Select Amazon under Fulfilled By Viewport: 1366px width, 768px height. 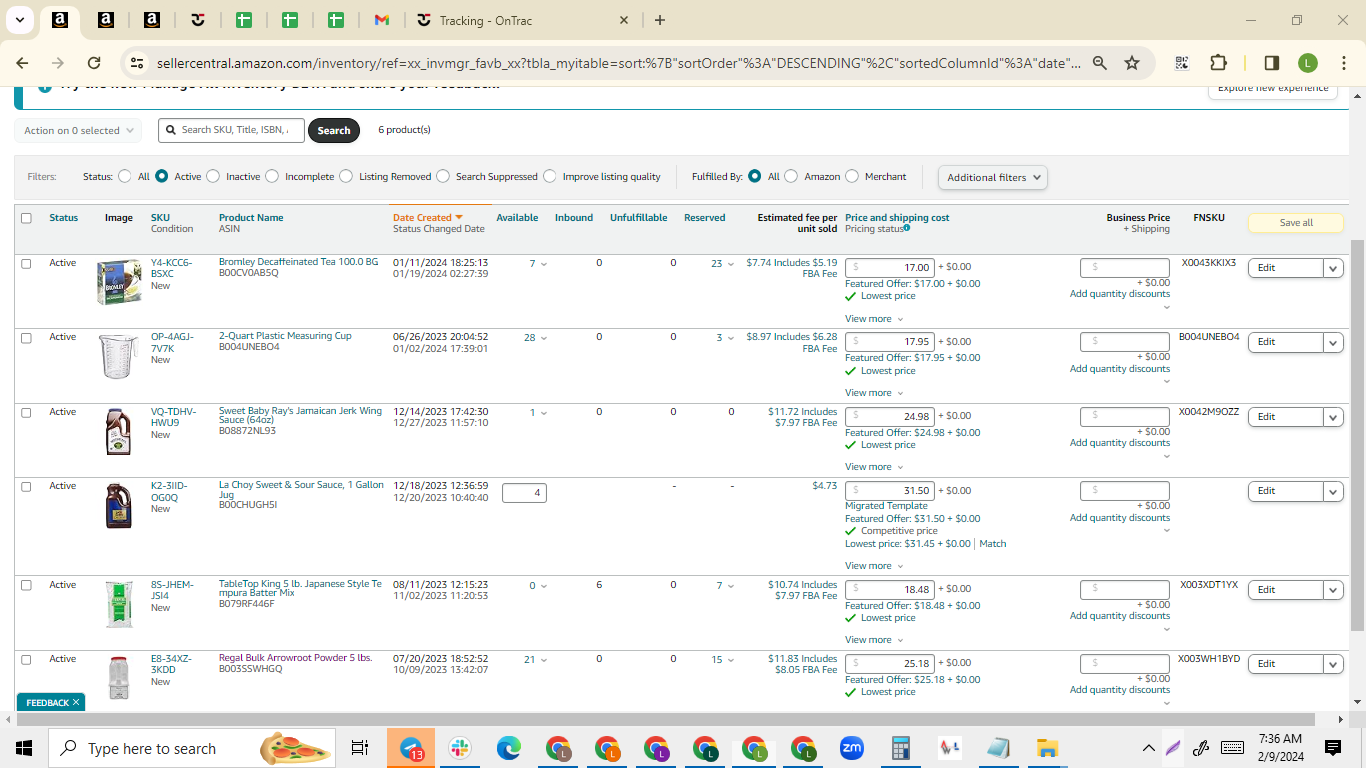click(791, 176)
